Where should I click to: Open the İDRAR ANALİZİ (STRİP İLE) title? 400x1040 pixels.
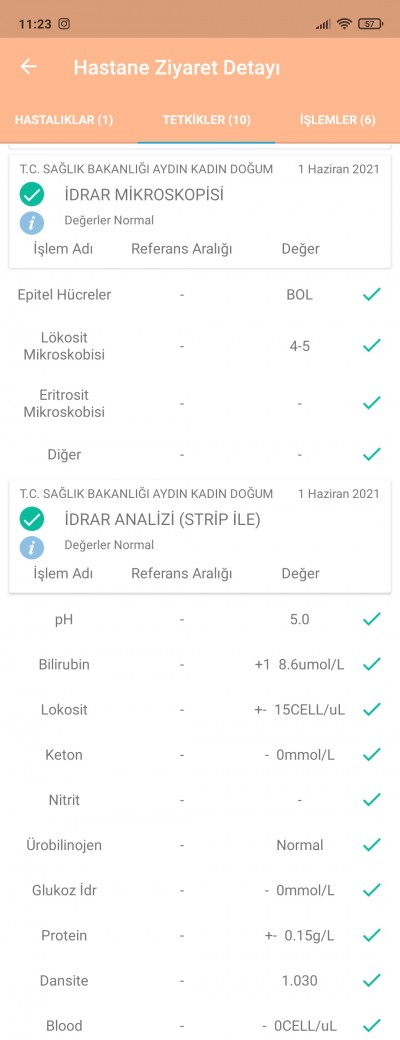pos(163,520)
